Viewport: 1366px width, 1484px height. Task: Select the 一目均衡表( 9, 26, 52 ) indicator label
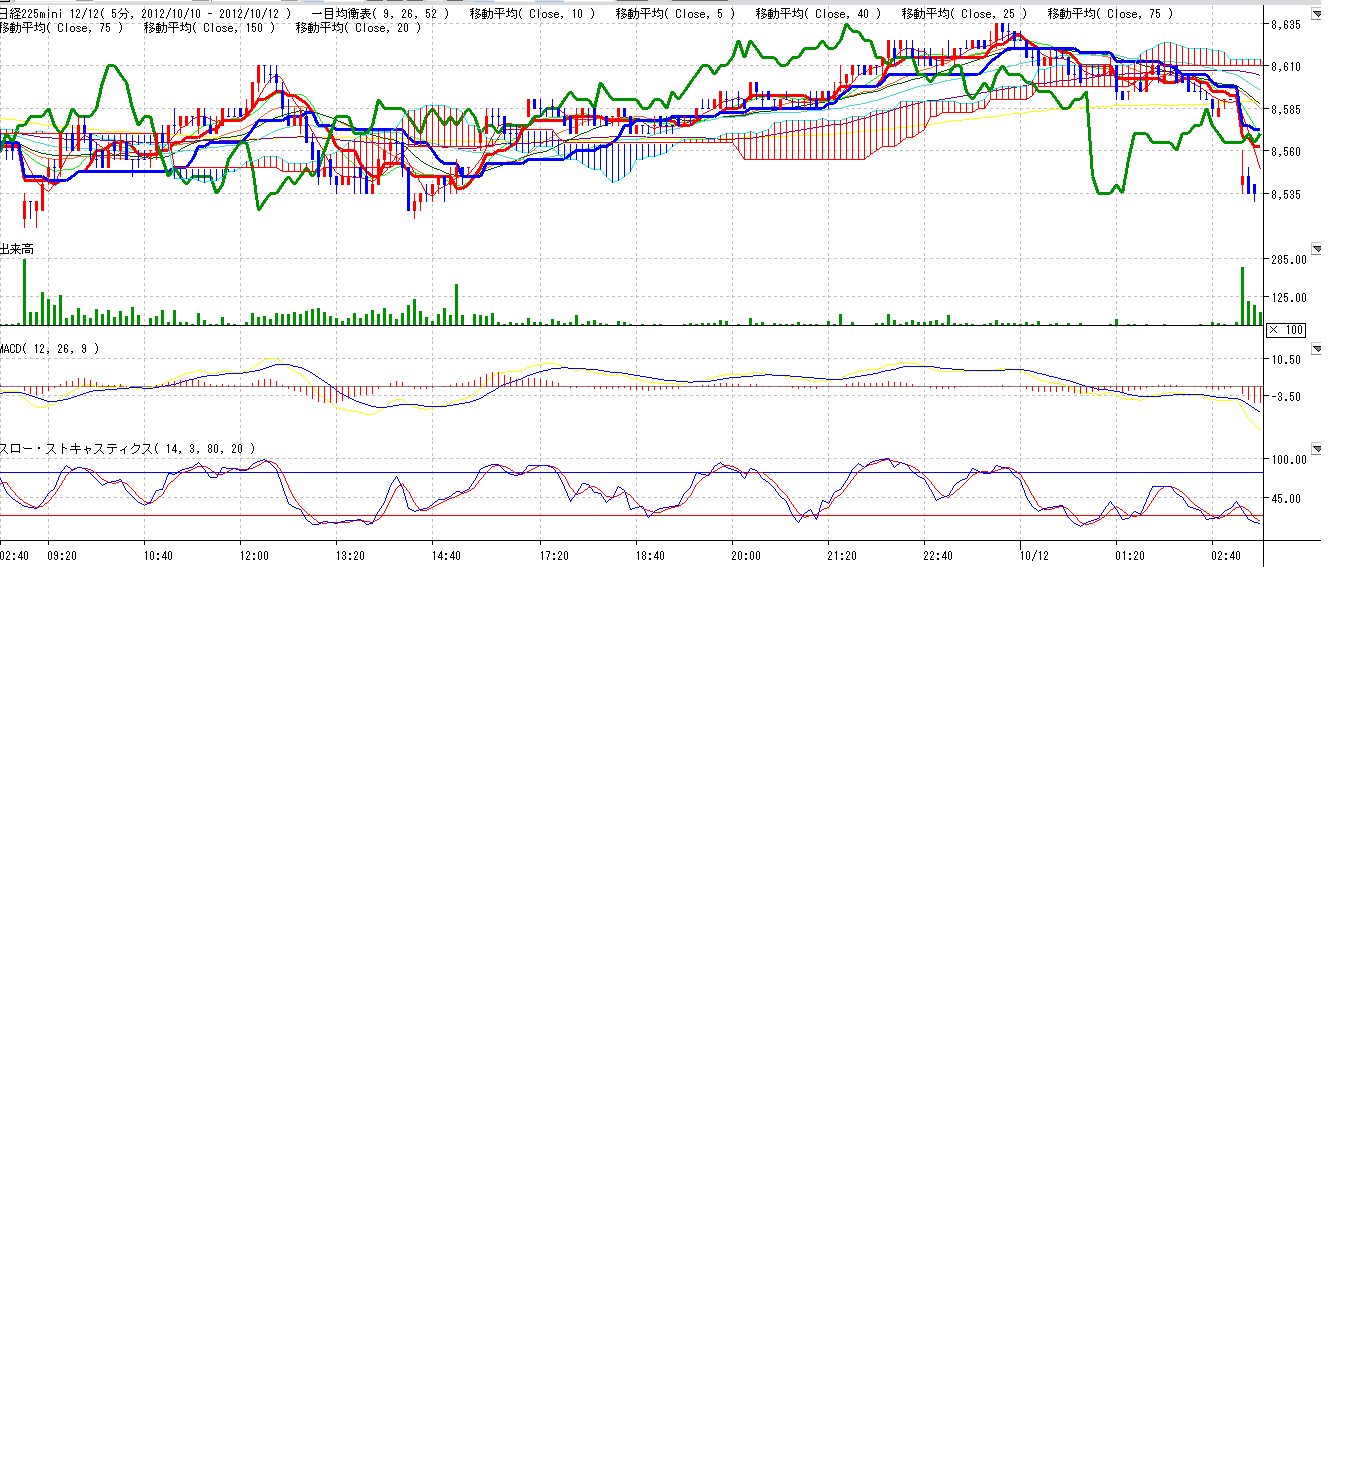pyautogui.click(x=379, y=14)
